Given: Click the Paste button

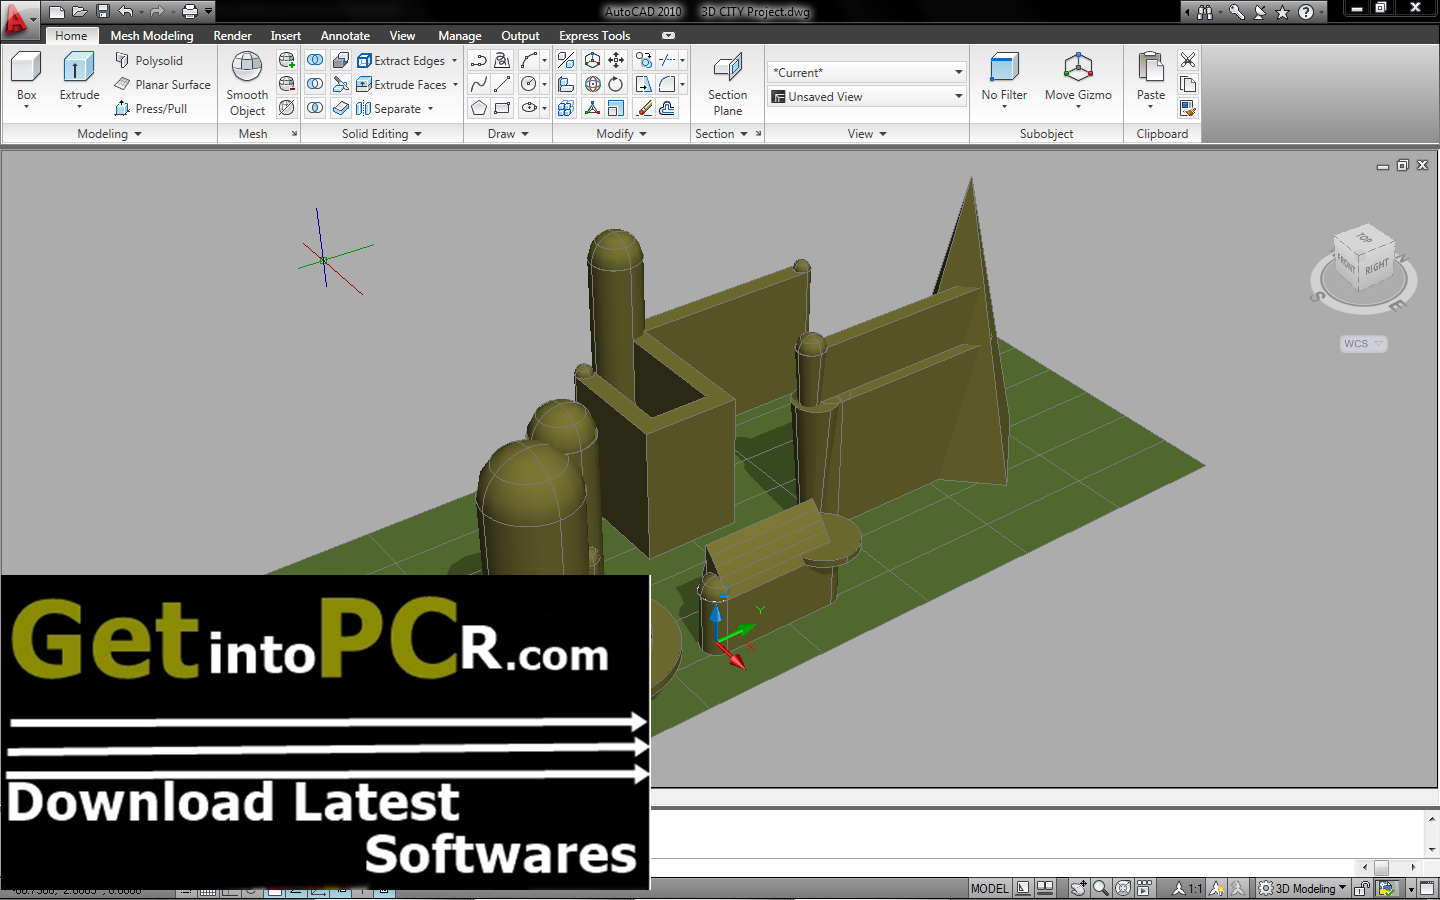Looking at the screenshot, I should [x=1151, y=78].
